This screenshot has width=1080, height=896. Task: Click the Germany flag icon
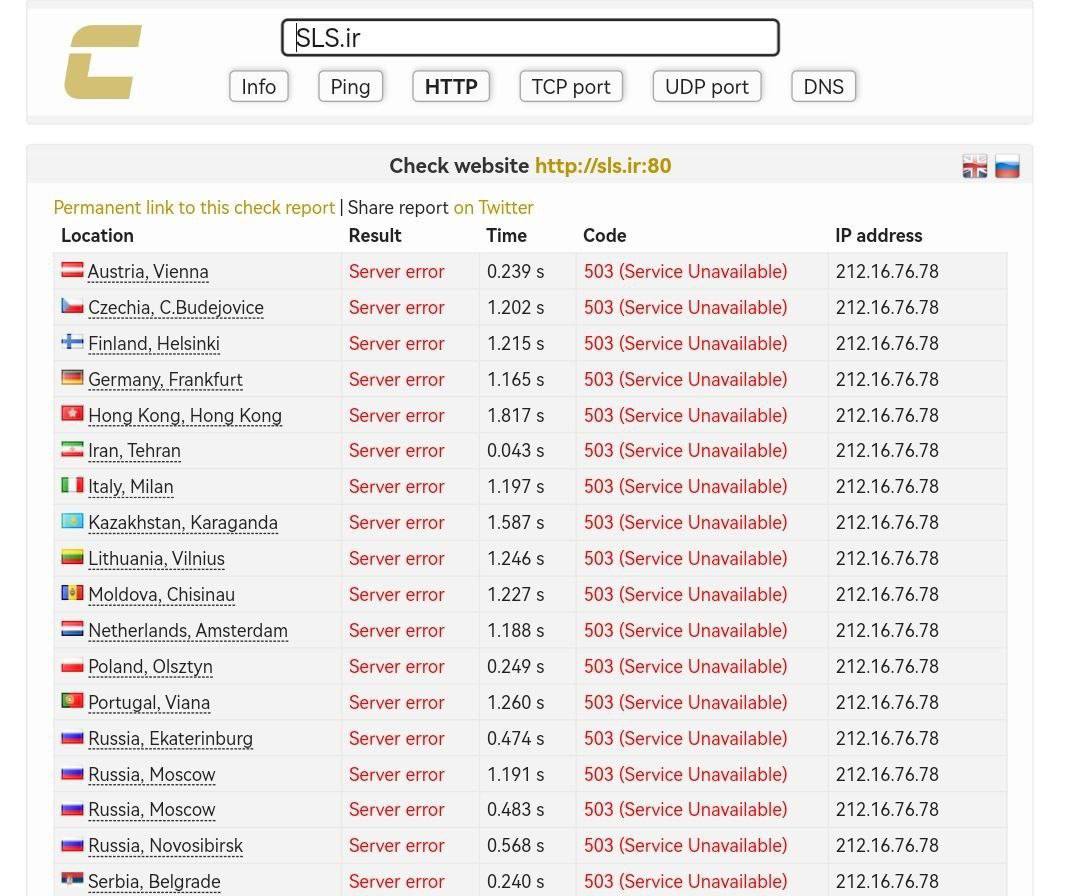click(x=72, y=377)
